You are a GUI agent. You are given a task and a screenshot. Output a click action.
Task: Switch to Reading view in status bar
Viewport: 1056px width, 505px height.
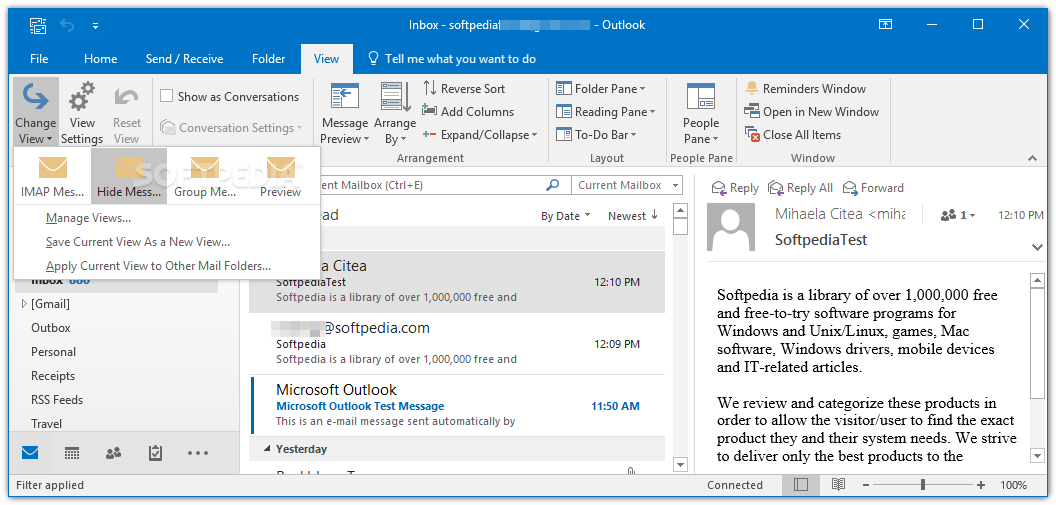coord(838,485)
